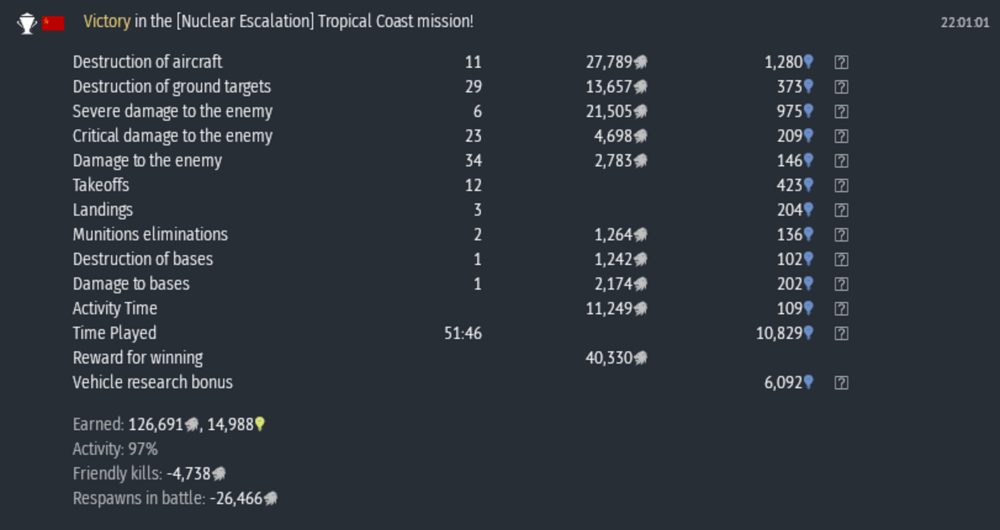This screenshot has width=1000, height=530.
Task: Open help icon for Time Played
Action: pos(841,333)
